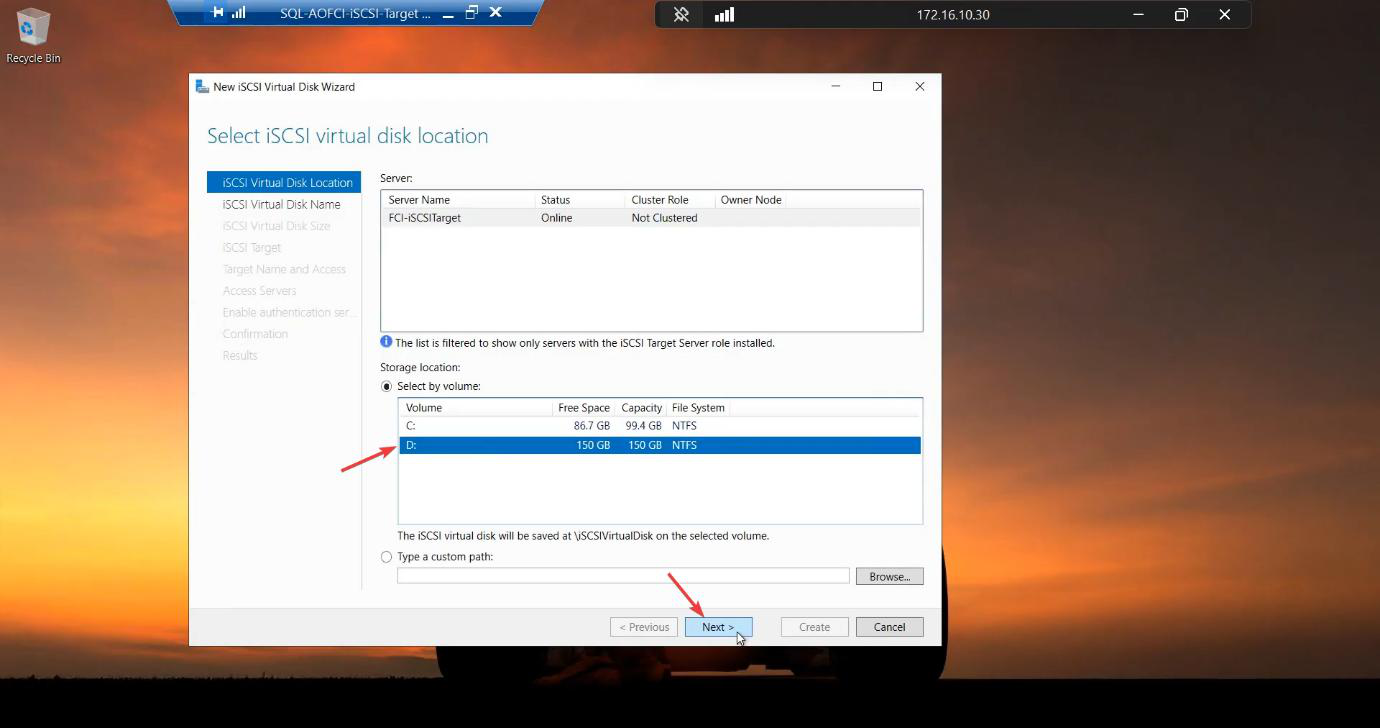The height and width of the screenshot is (728, 1380).
Task: Click unpin icon on 172.16.10.30 connection bar
Action: coord(681,15)
